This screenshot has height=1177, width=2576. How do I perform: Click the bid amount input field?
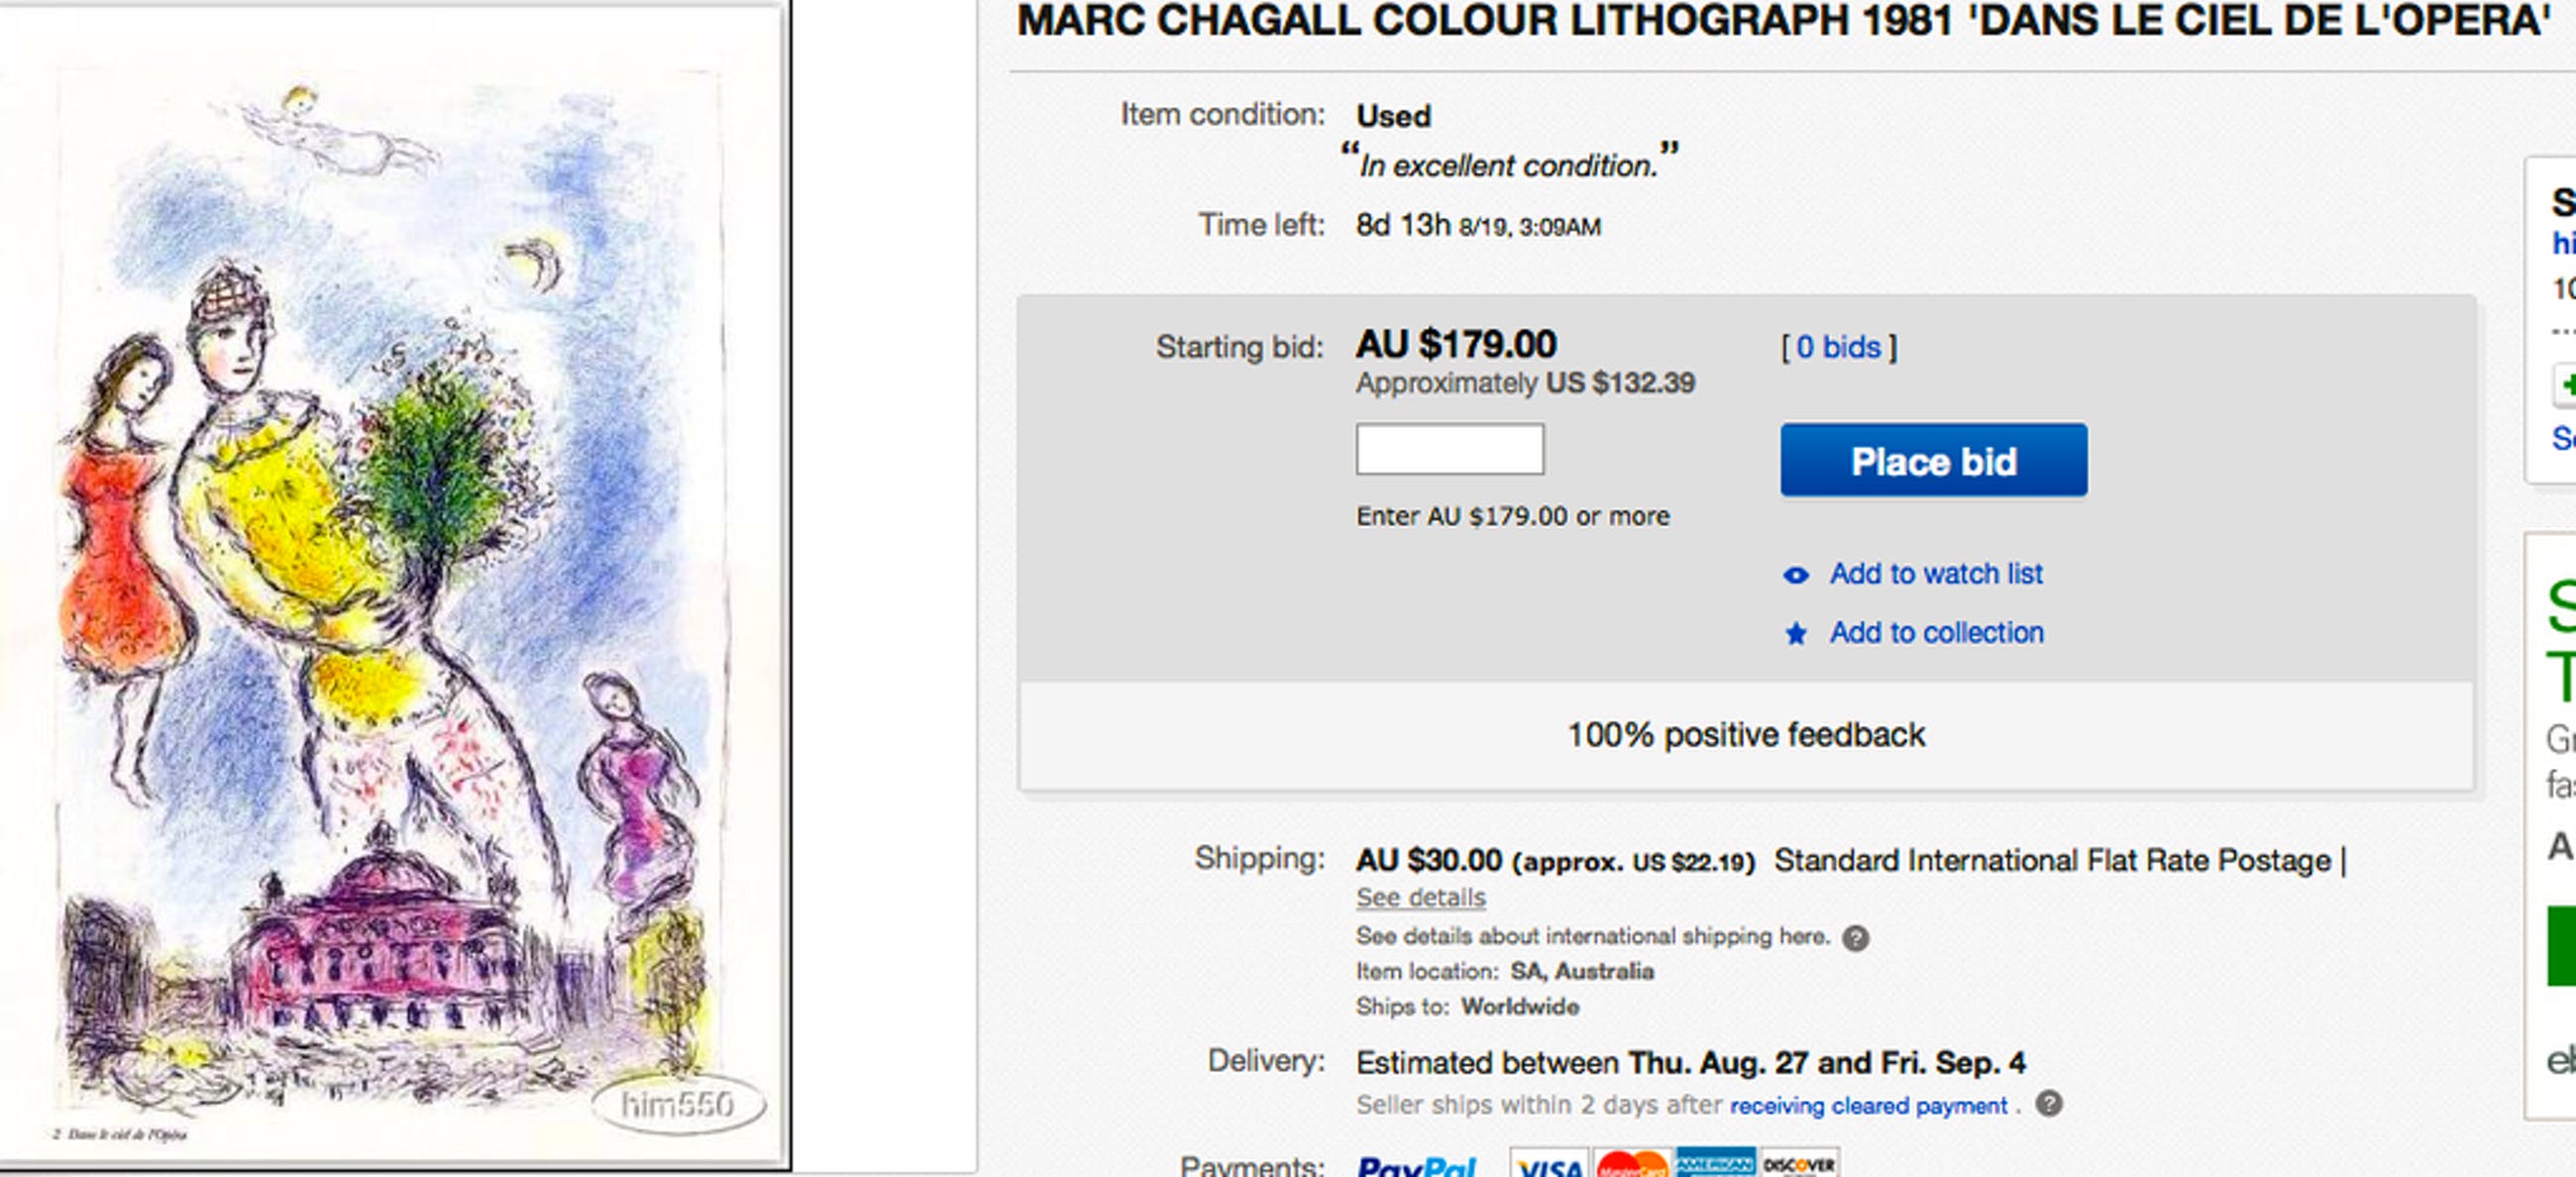coord(1449,449)
